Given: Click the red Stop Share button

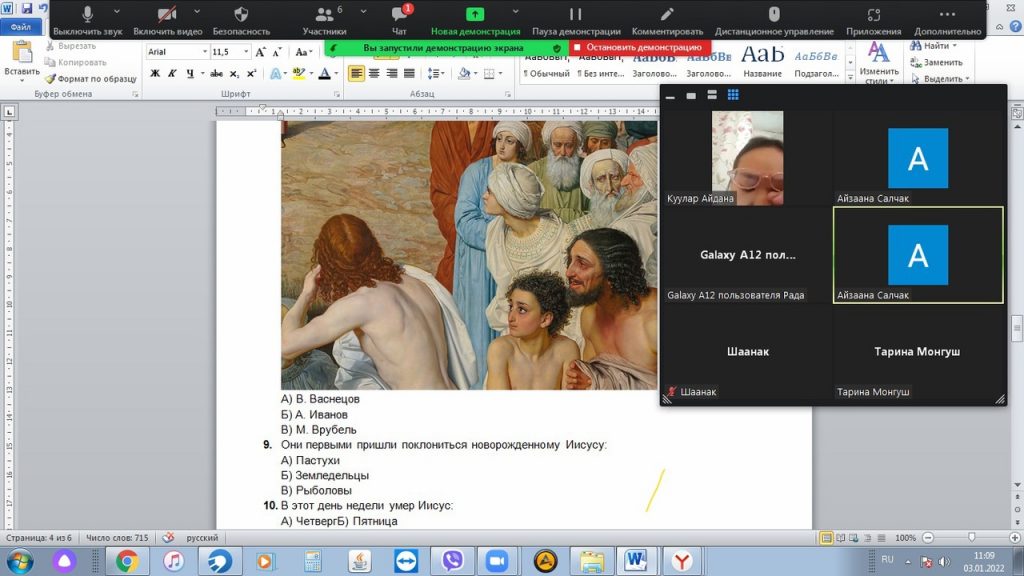Looking at the screenshot, I should 641,47.
